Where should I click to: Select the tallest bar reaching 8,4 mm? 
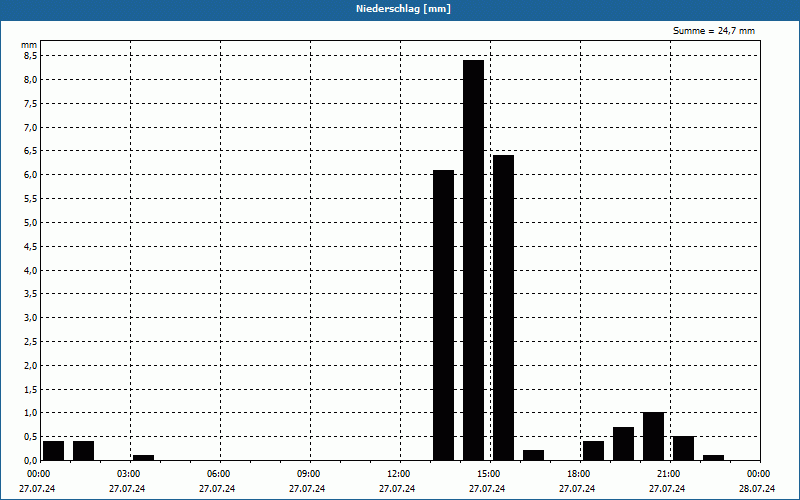point(473,260)
